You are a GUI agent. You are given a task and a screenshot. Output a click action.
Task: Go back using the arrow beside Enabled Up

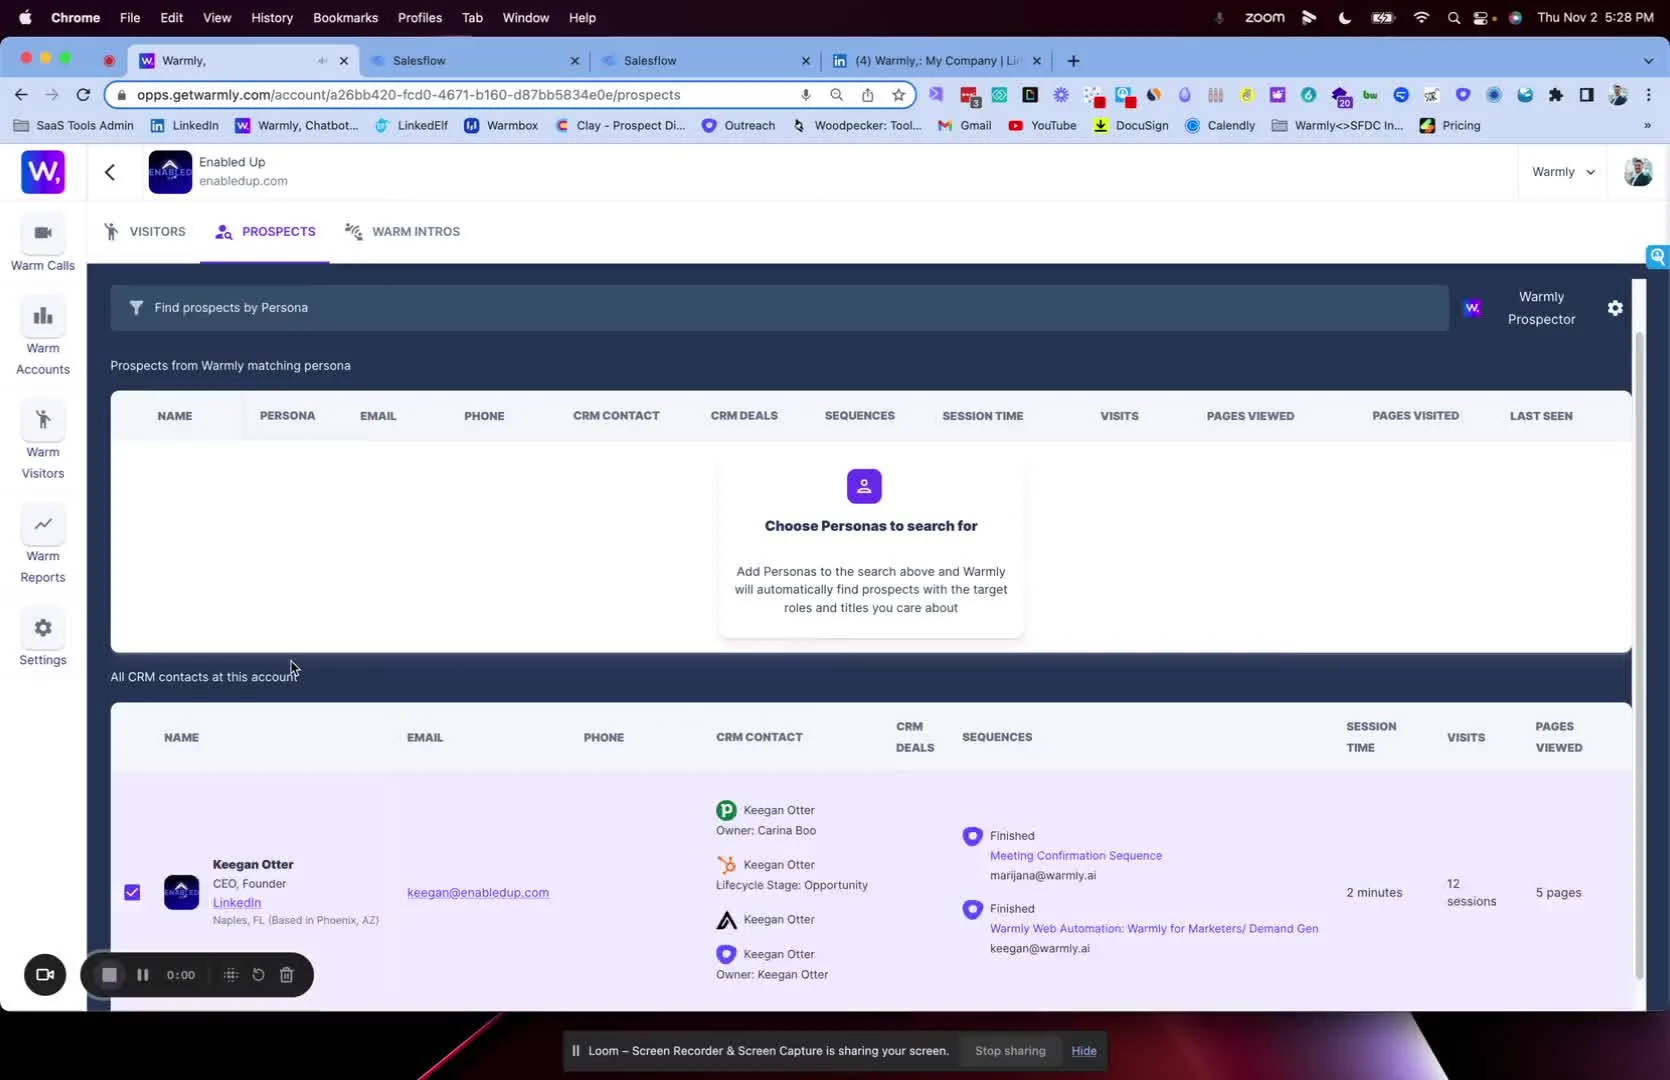click(110, 172)
